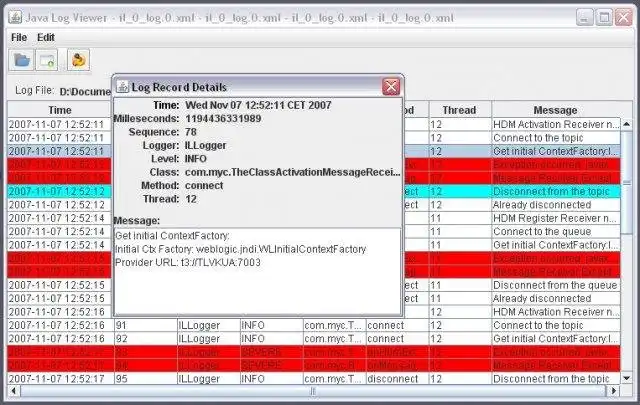Click the horizontal scrollbar thumb

click(313, 391)
